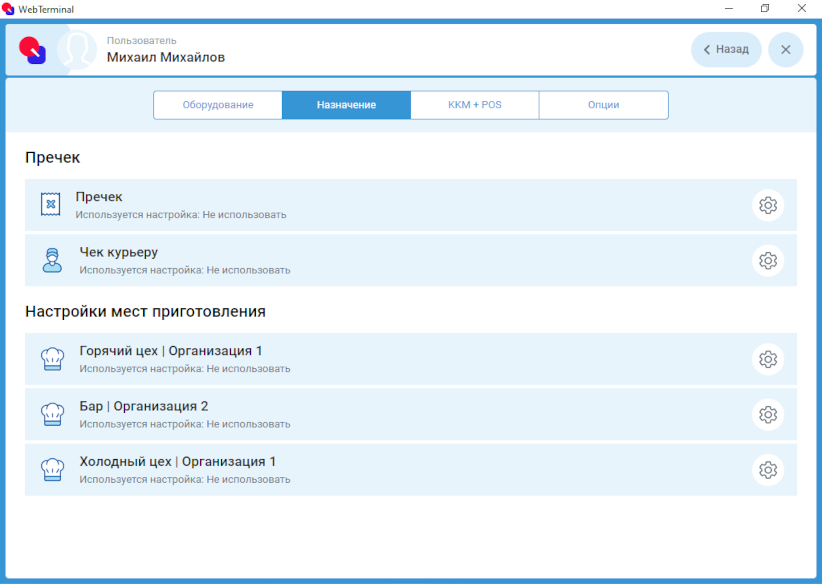Click gear icon for Бар Организация 2

point(767,415)
